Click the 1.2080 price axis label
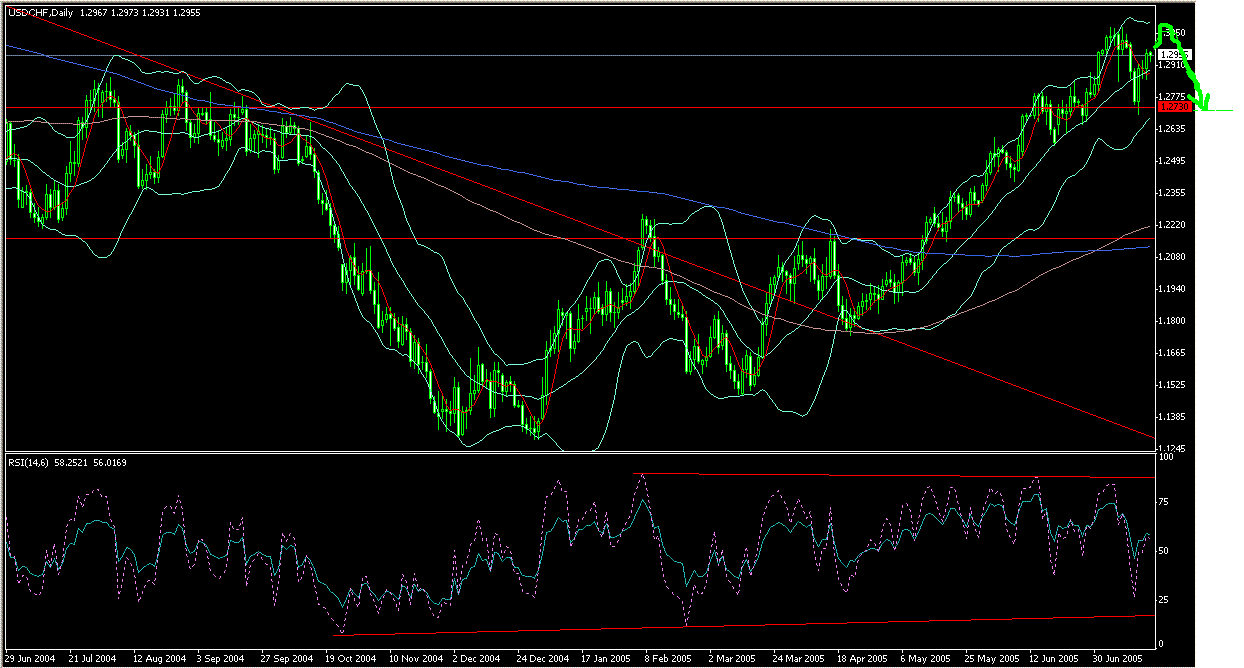Screen dimensions: 1244x668 [1170, 257]
